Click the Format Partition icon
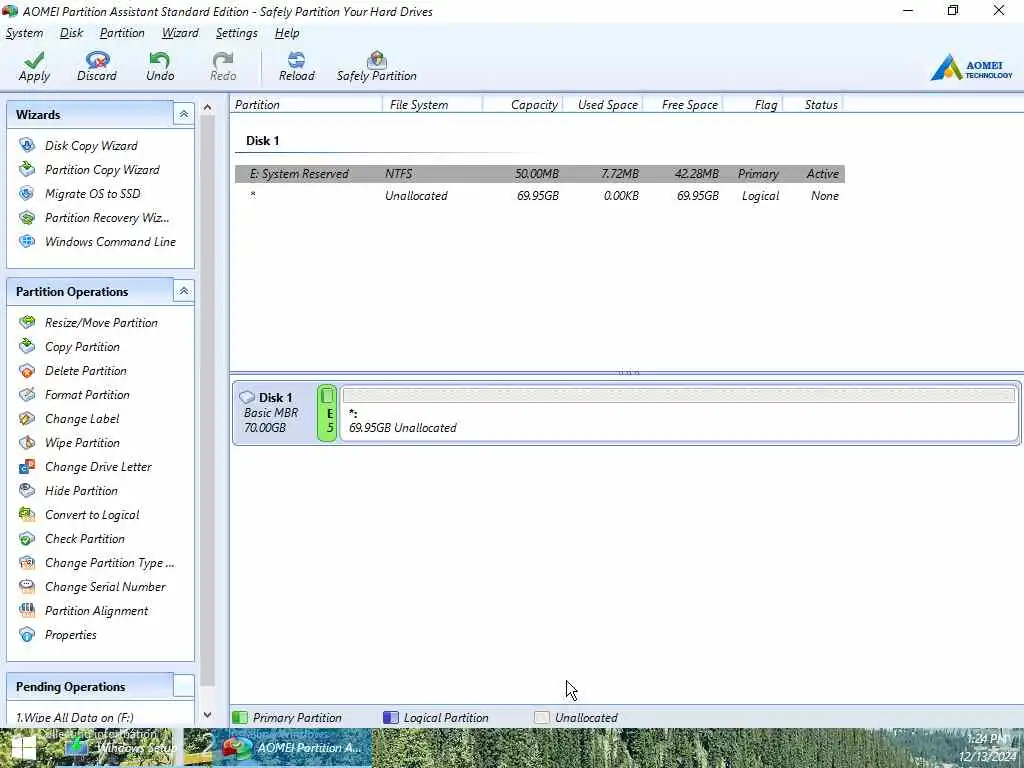This screenshot has width=1024, height=768. [x=27, y=394]
